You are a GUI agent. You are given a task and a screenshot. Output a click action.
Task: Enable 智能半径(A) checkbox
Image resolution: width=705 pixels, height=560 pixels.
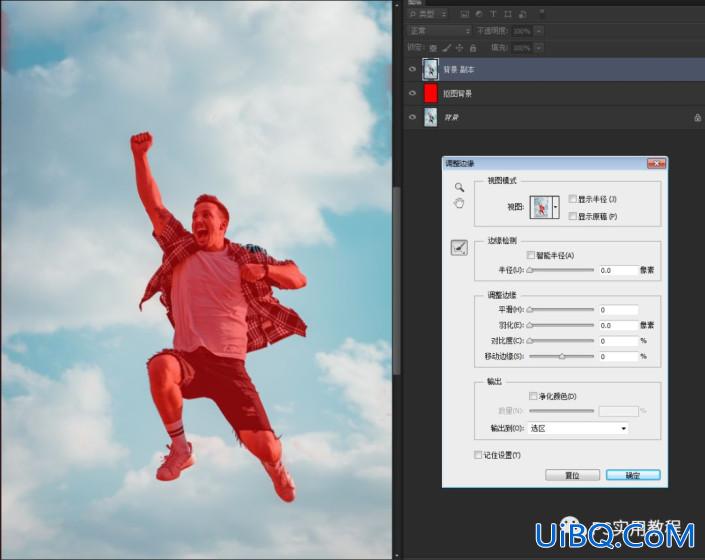pyautogui.click(x=531, y=255)
